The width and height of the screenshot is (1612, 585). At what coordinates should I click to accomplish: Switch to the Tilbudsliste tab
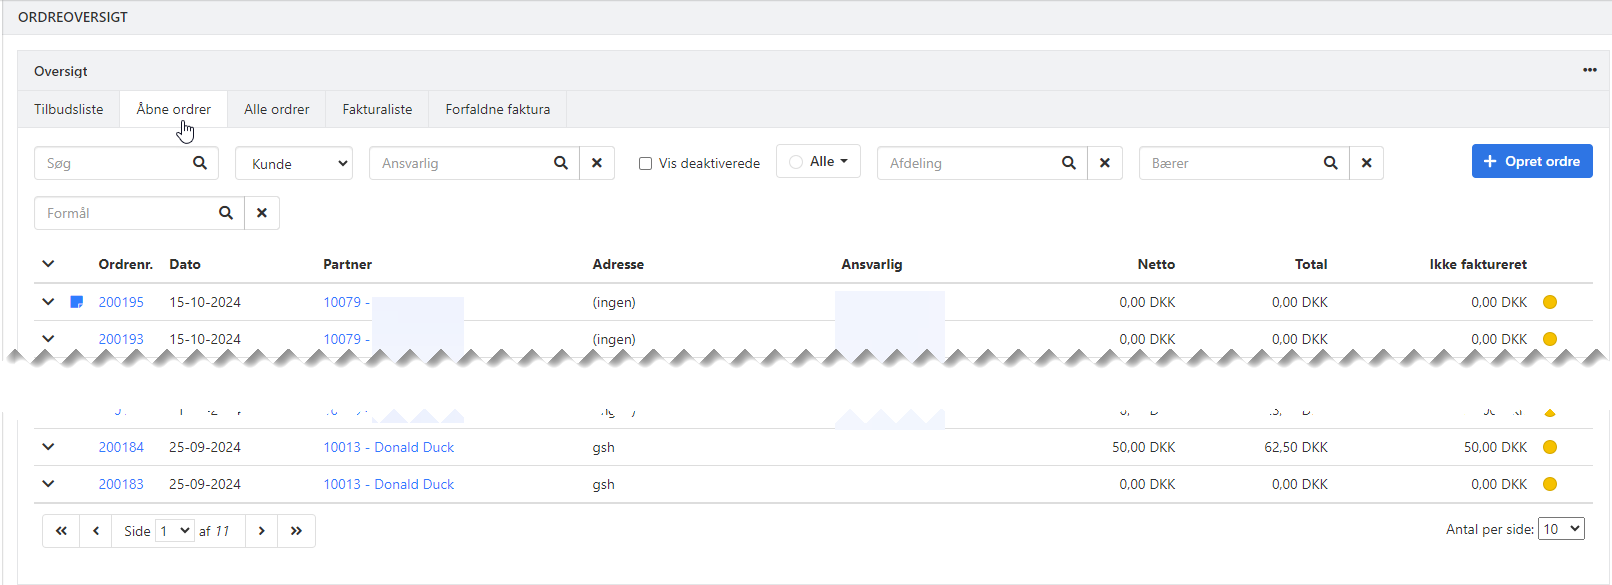coord(69,109)
